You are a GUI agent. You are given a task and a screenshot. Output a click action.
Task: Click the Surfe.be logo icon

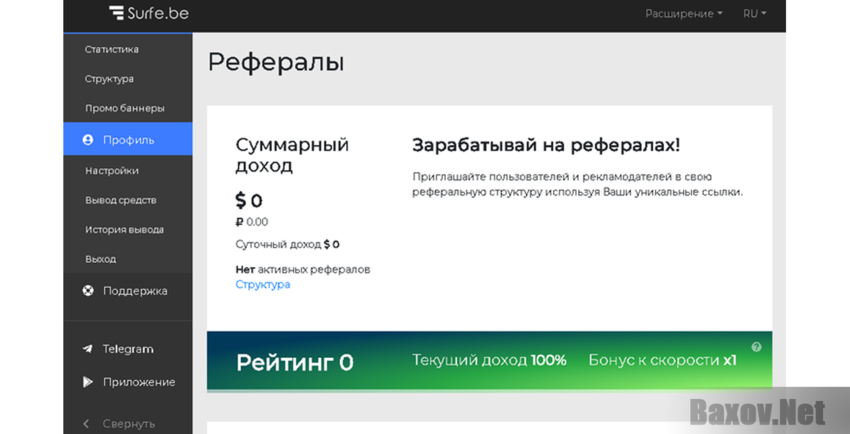click(117, 13)
